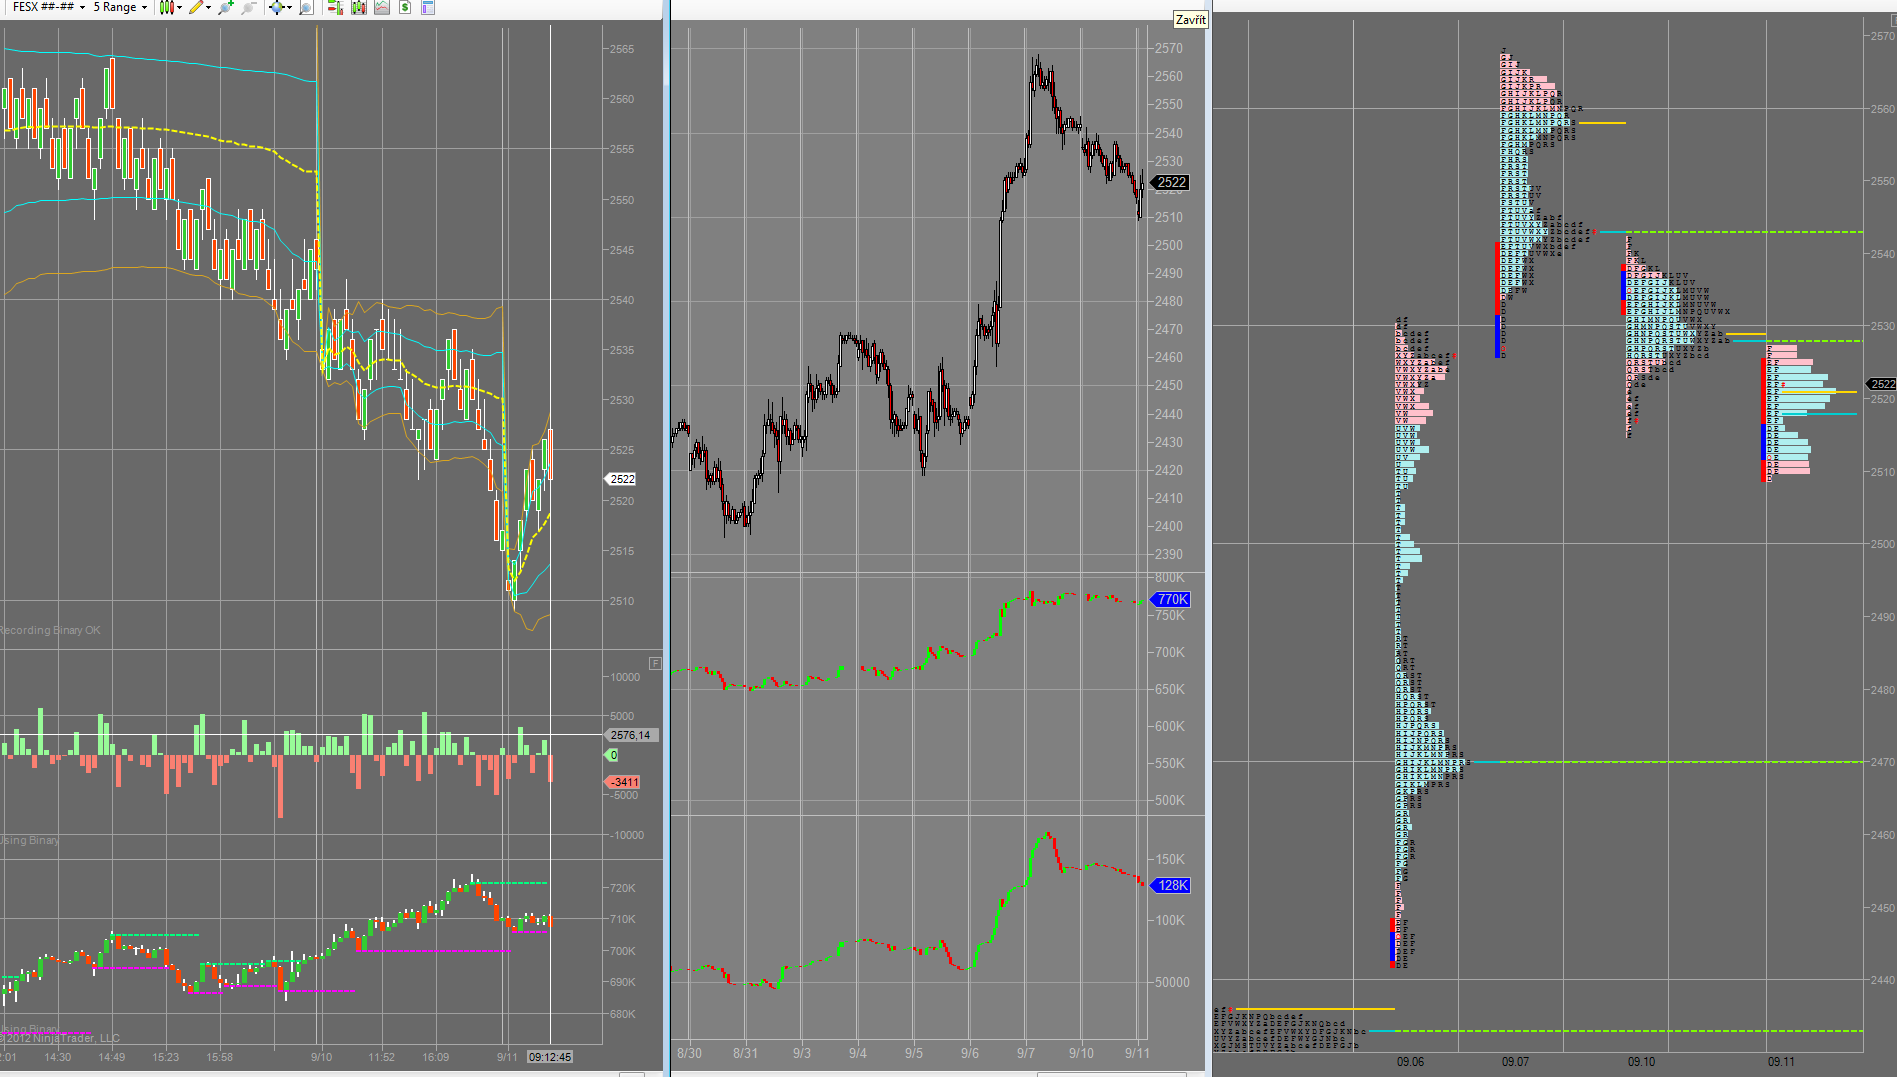Click the 09.10 date label in the profile chart
Image resolution: width=1897 pixels, height=1077 pixels.
pos(1641,1061)
